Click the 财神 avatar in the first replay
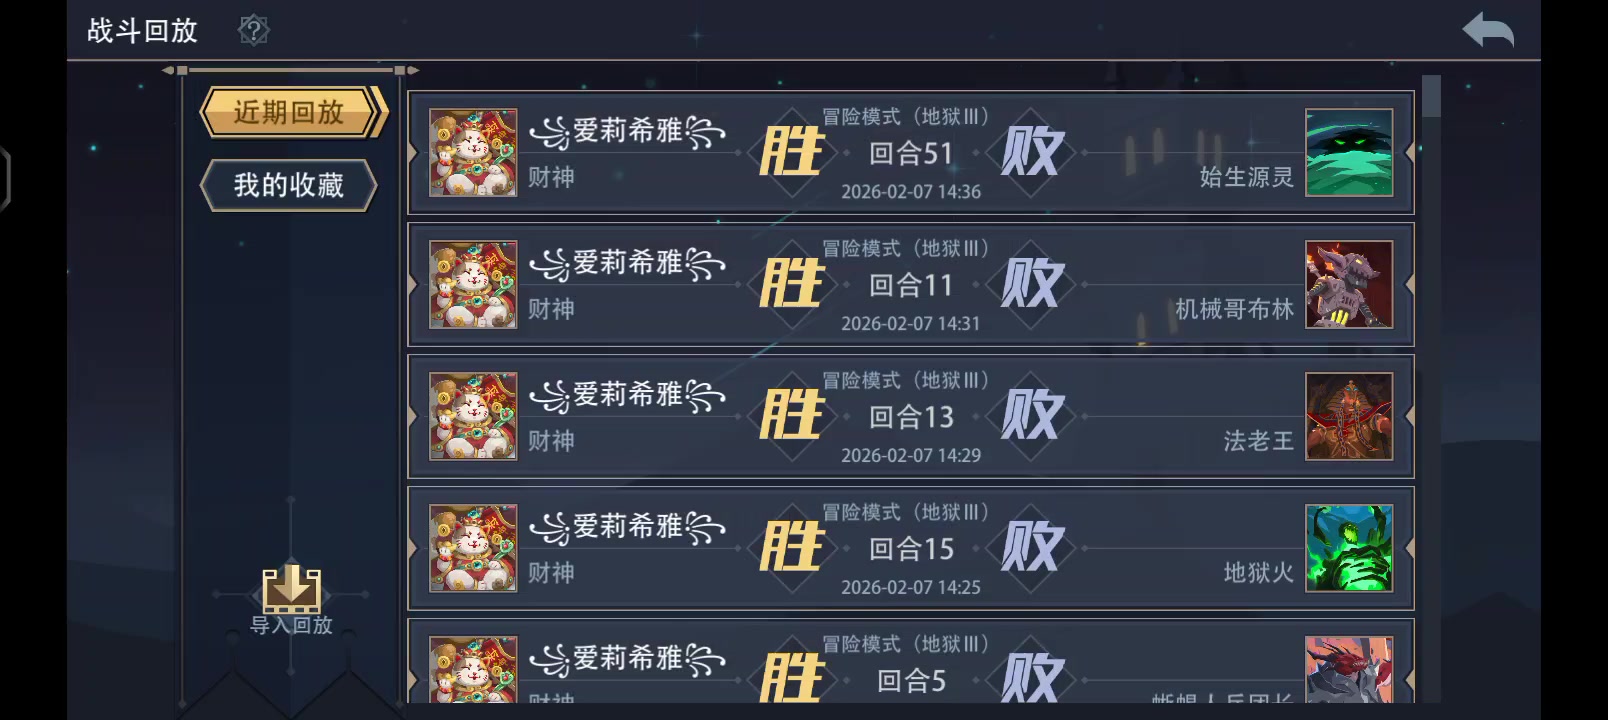 point(473,153)
